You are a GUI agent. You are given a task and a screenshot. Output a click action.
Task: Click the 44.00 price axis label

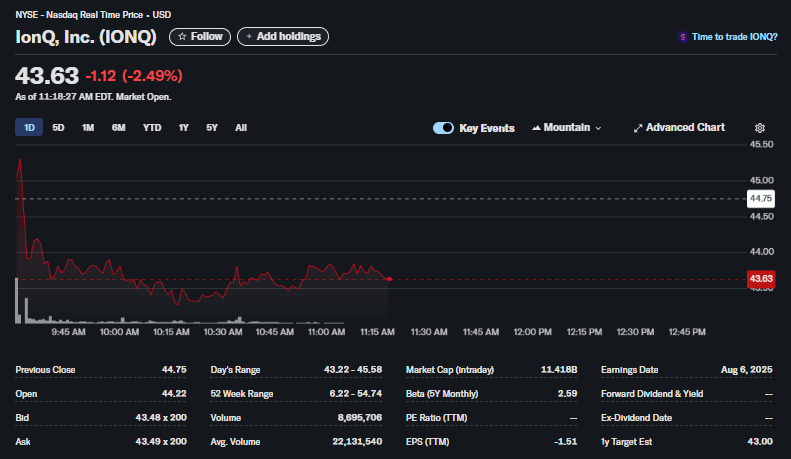click(761, 252)
